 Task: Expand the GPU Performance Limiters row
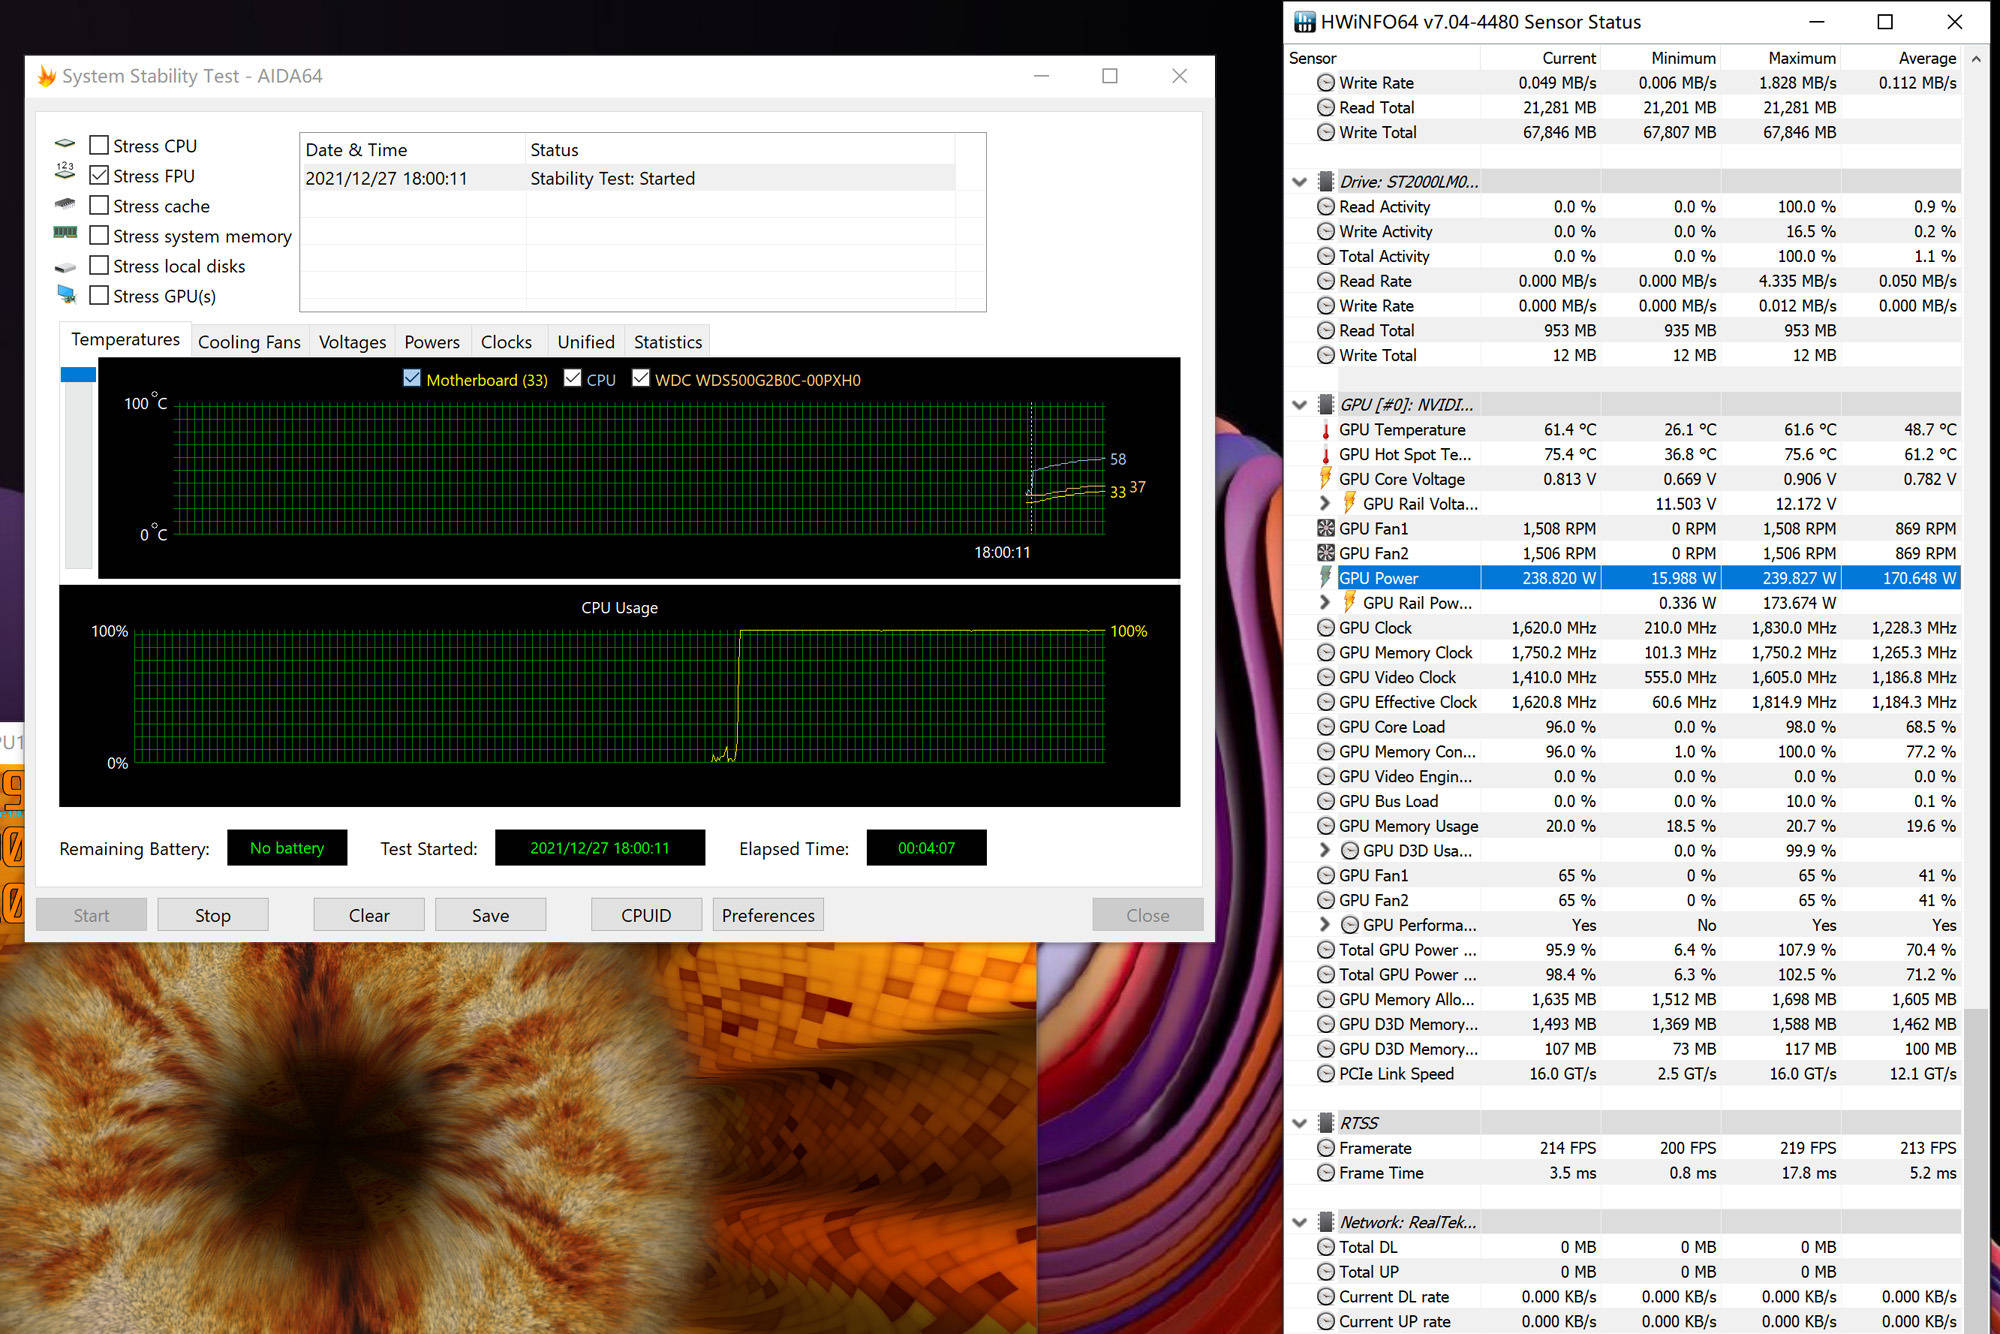pyautogui.click(x=1325, y=925)
